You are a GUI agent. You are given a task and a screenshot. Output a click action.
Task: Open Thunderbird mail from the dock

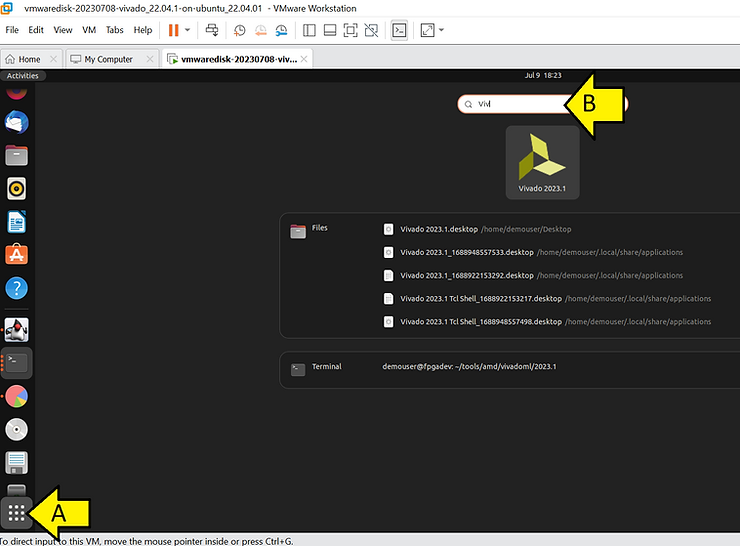(16, 122)
